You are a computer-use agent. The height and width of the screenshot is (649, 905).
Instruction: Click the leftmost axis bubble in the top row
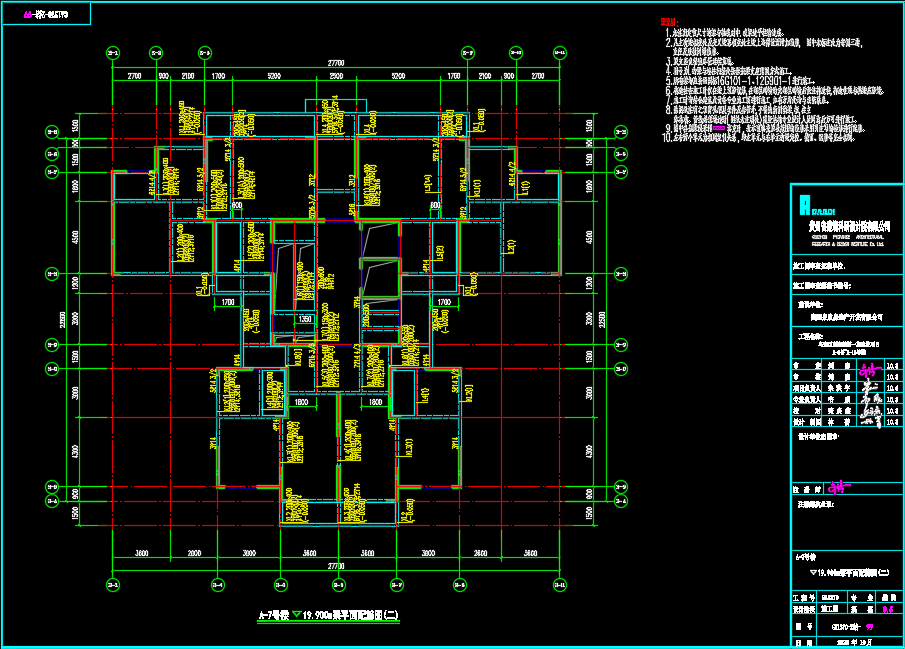tap(113, 53)
